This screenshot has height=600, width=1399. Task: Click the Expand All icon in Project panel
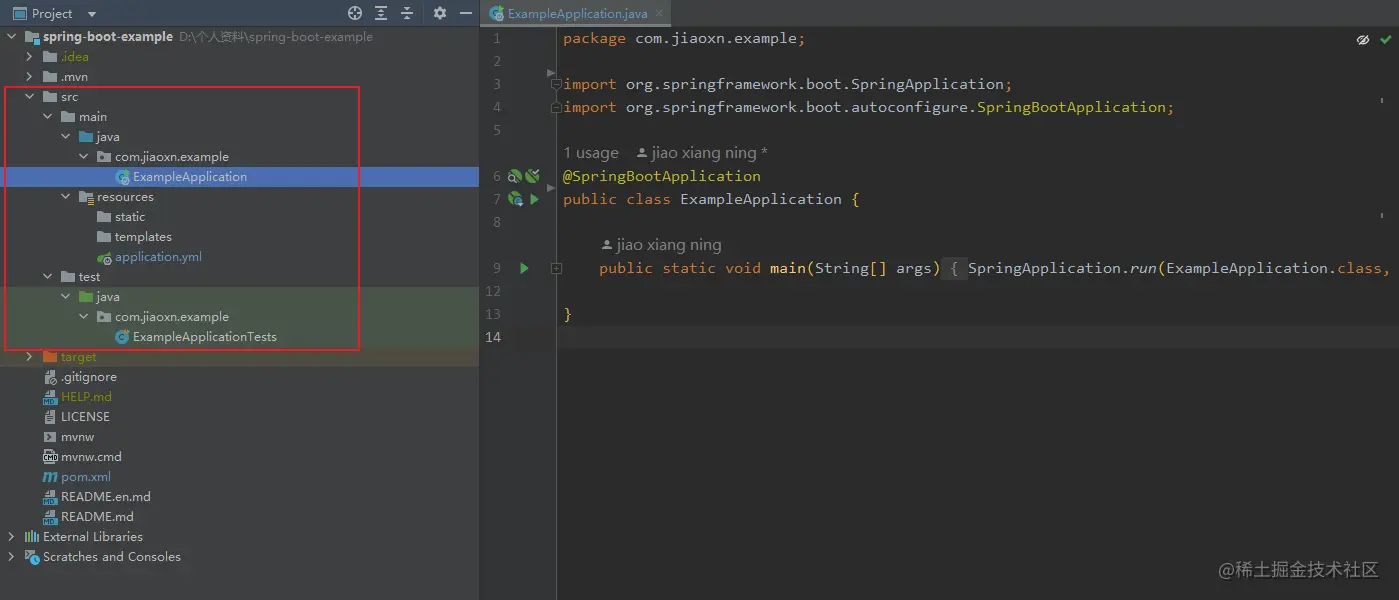[x=381, y=13]
